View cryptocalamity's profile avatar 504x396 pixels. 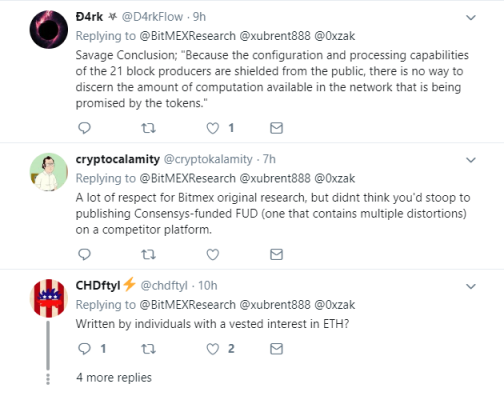49,172
